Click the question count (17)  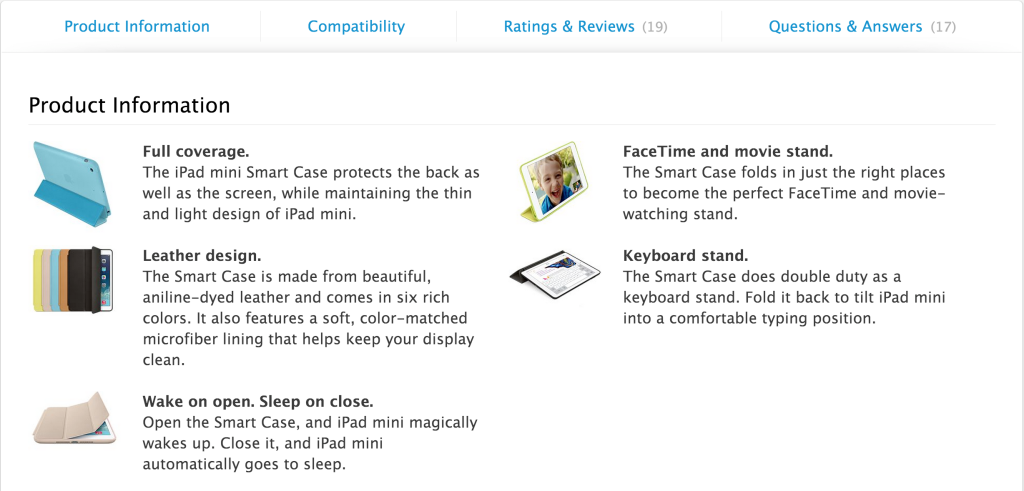(943, 27)
